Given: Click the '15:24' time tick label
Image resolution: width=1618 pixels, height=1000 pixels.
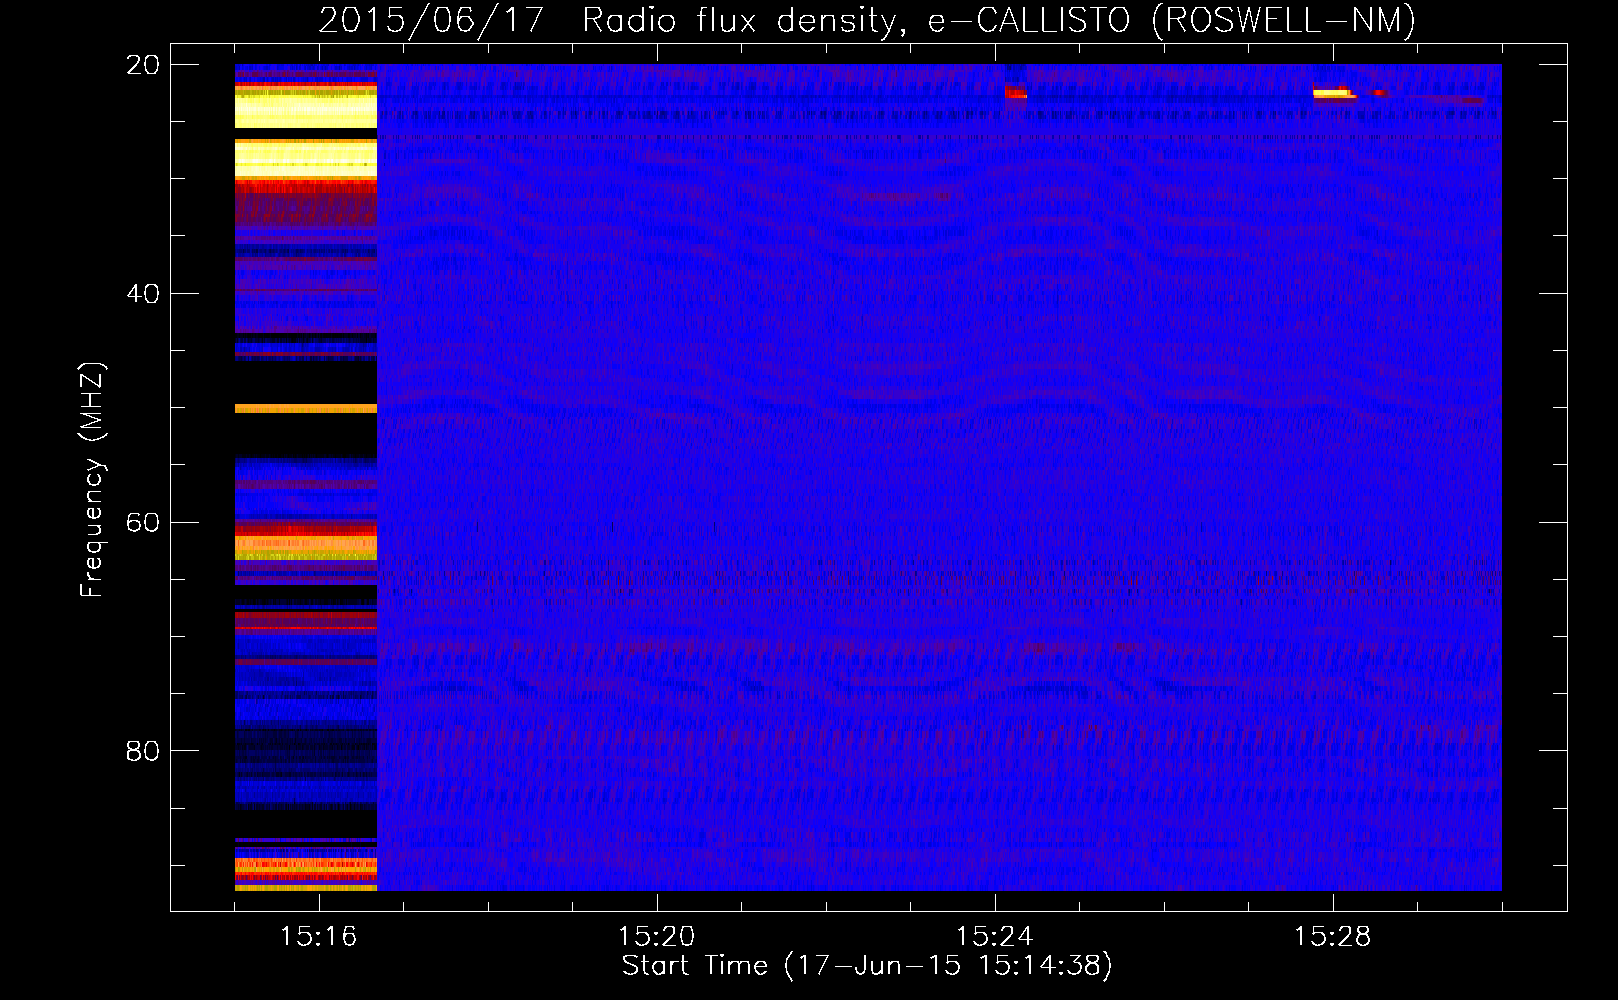Looking at the screenshot, I should click(x=994, y=937).
